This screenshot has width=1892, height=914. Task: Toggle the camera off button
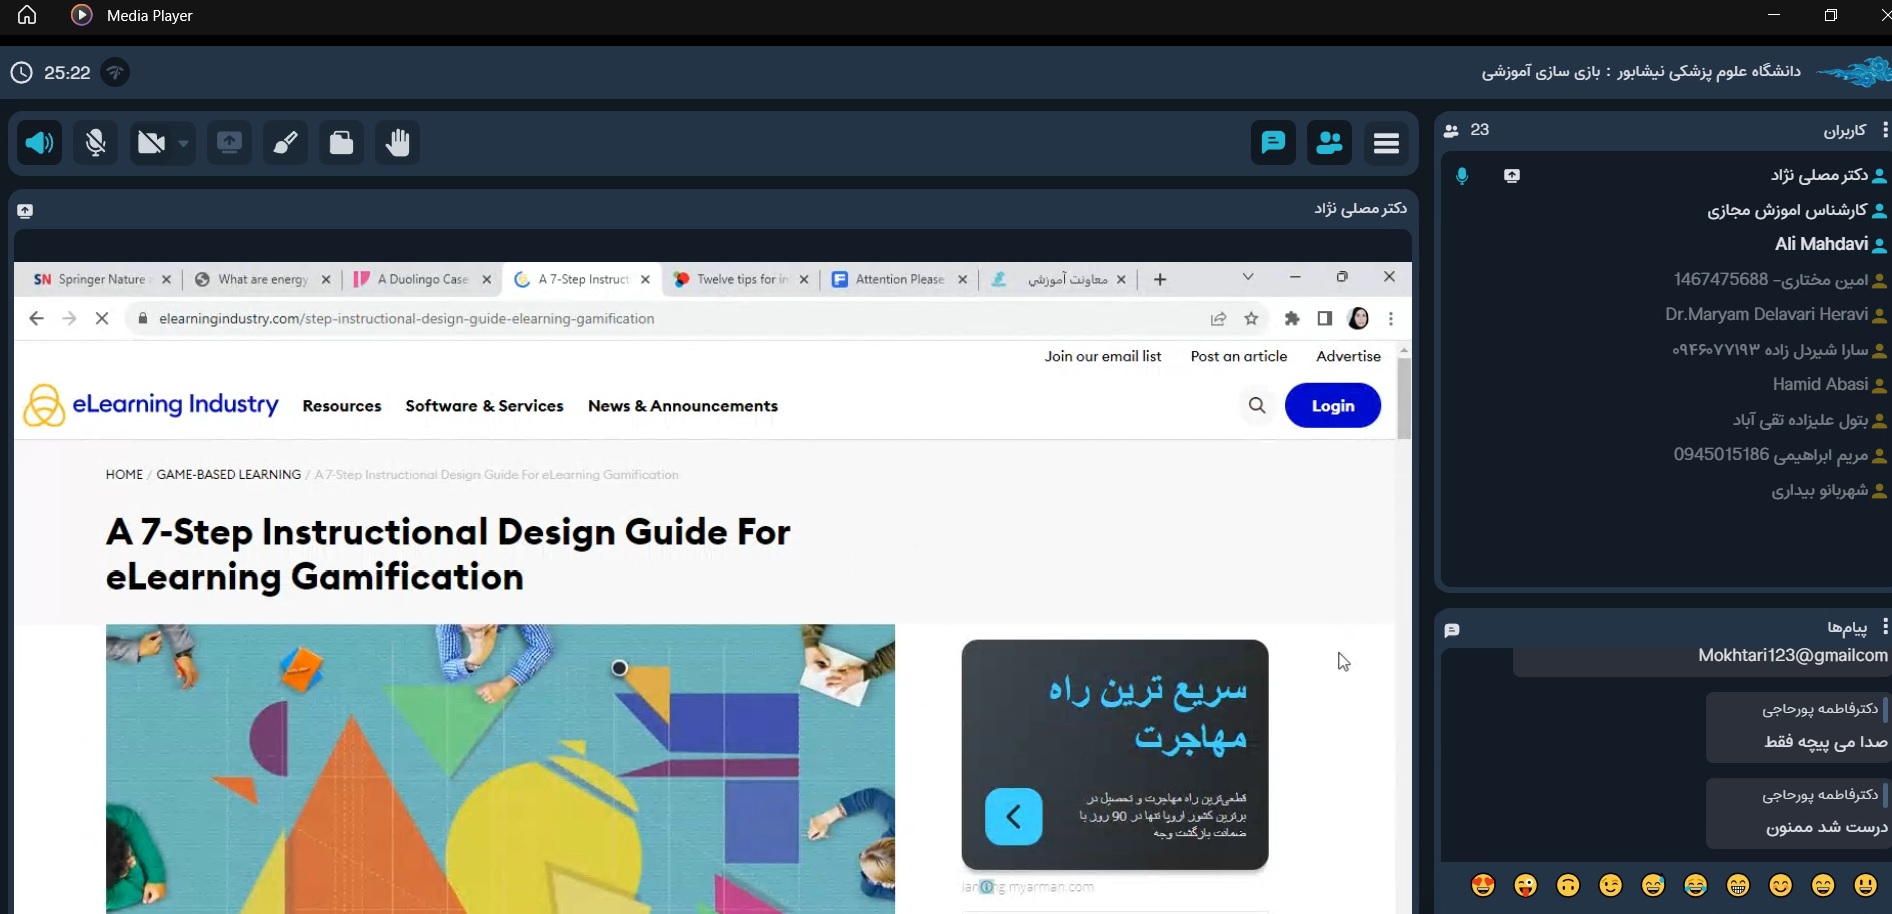[151, 143]
